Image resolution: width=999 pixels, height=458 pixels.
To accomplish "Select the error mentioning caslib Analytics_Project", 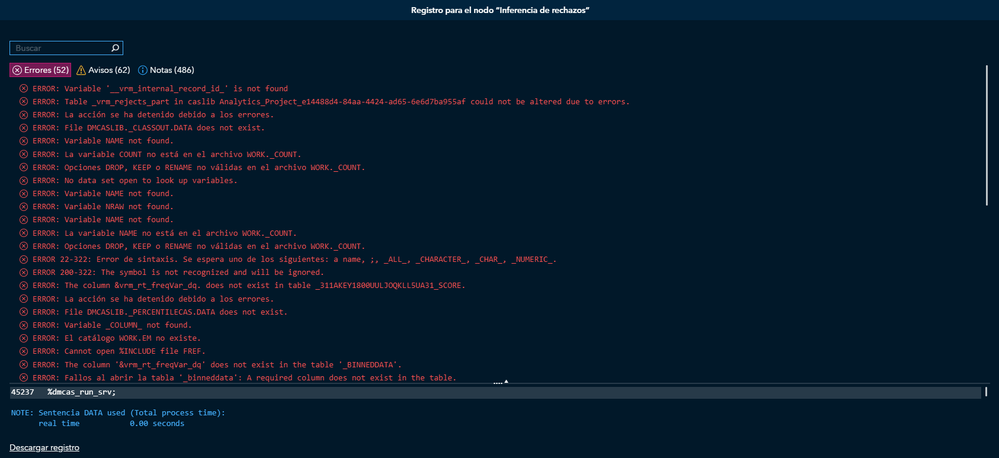I will tap(331, 102).
